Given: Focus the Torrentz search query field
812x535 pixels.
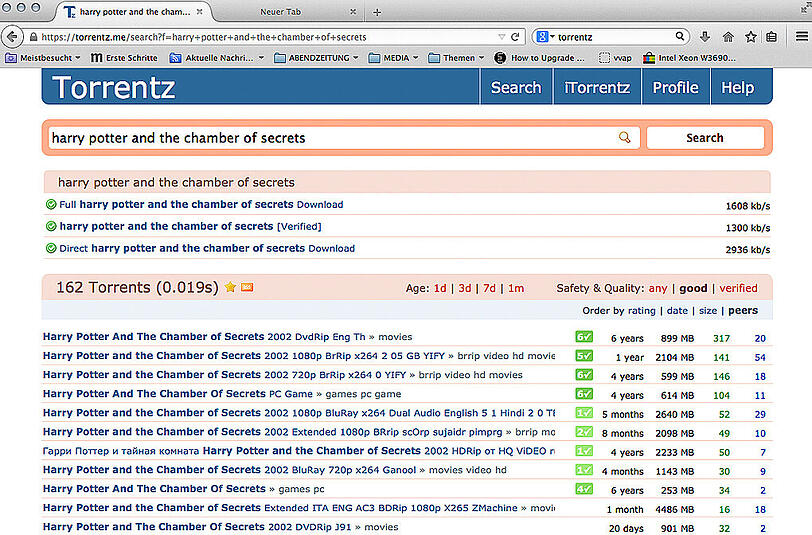Looking at the screenshot, I should pyautogui.click(x=344, y=138).
